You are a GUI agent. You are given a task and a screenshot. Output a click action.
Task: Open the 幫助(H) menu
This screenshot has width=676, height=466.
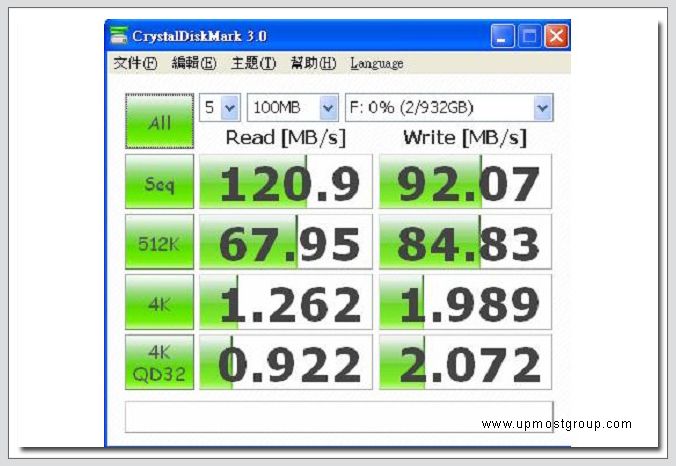pyautogui.click(x=313, y=63)
